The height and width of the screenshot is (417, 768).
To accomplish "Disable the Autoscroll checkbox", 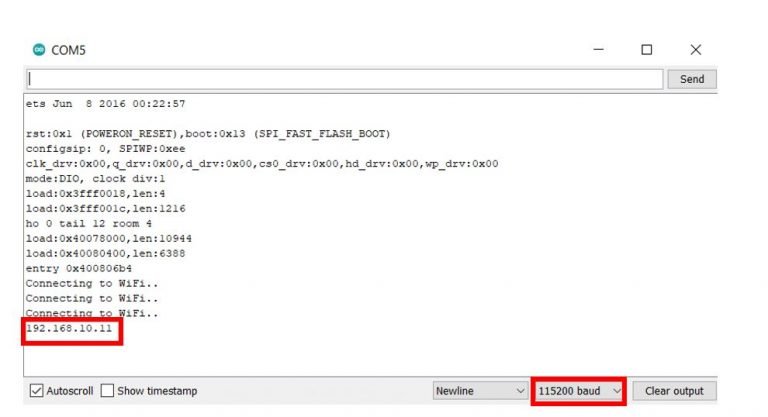I will [x=36, y=391].
